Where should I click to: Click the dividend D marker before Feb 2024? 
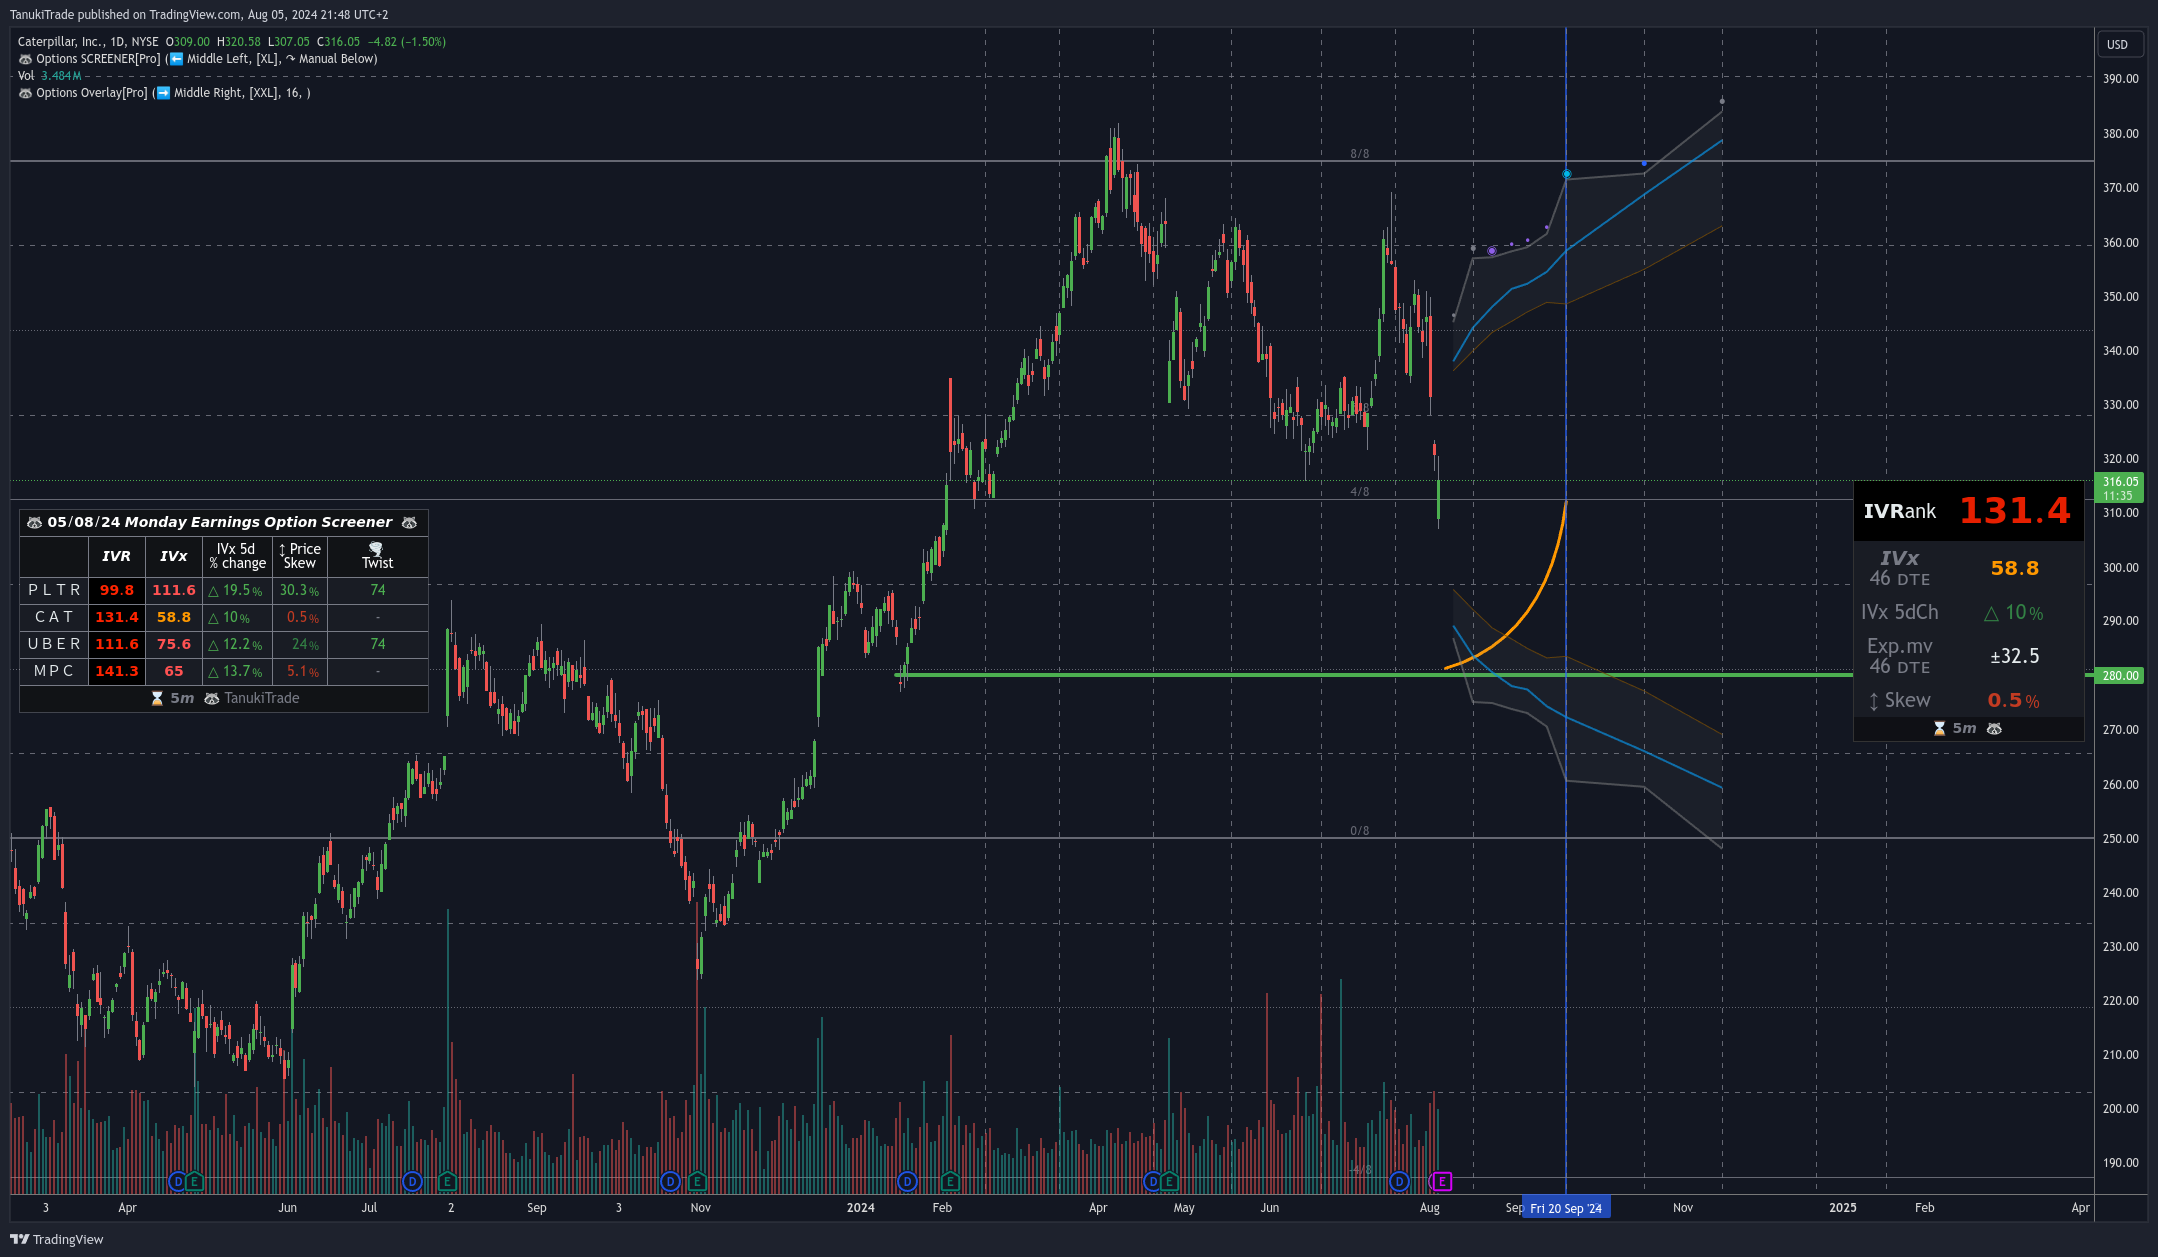pyautogui.click(x=907, y=1182)
